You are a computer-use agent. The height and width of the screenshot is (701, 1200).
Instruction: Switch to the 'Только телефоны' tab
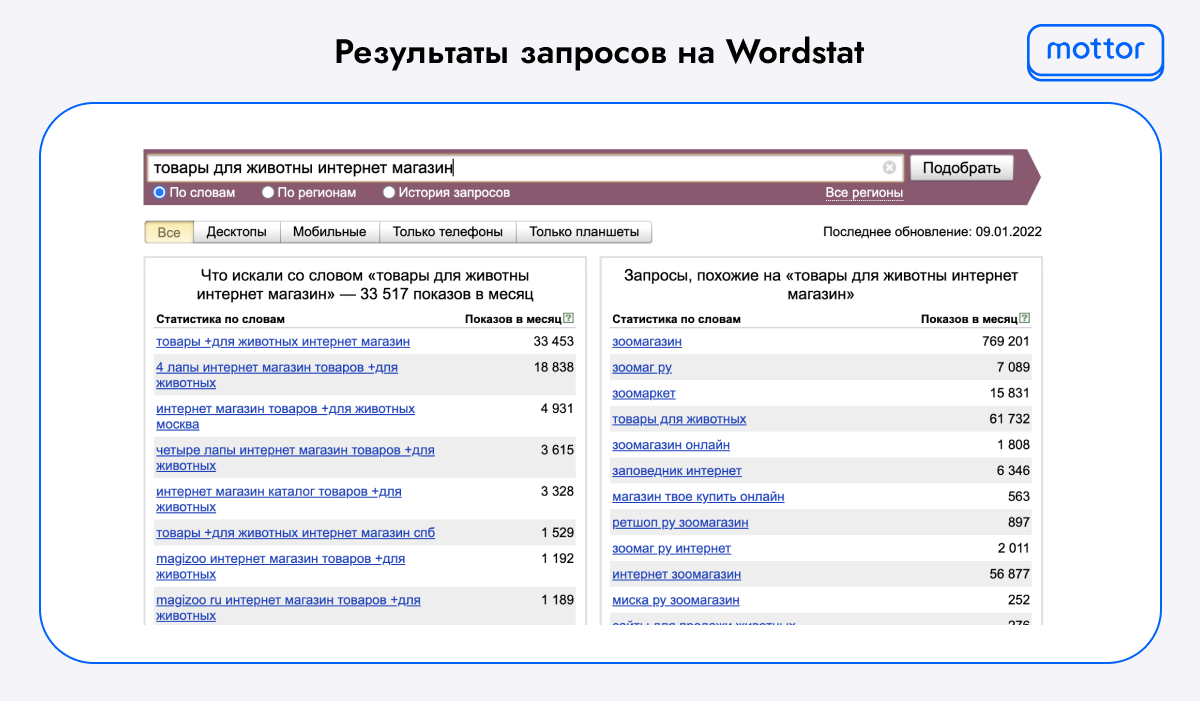pos(447,232)
